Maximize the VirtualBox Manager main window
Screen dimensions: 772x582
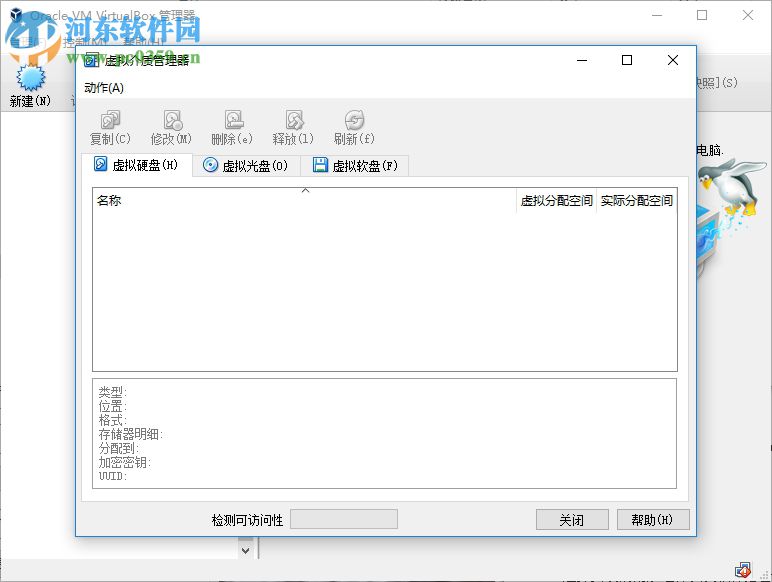(x=702, y=15)
